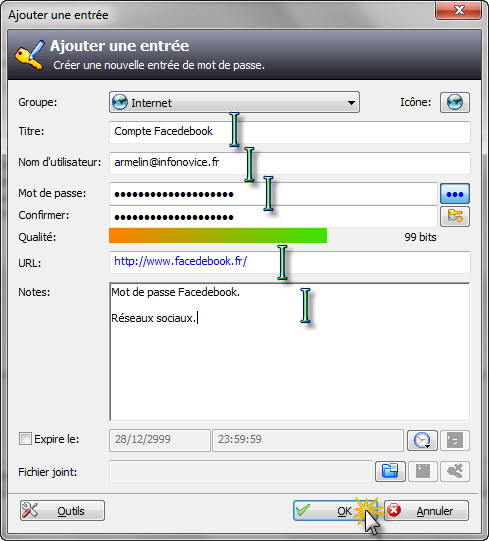Click inside the Notes text area
The width and height of the screenshot is (489, 541).
tap(290, 351)
